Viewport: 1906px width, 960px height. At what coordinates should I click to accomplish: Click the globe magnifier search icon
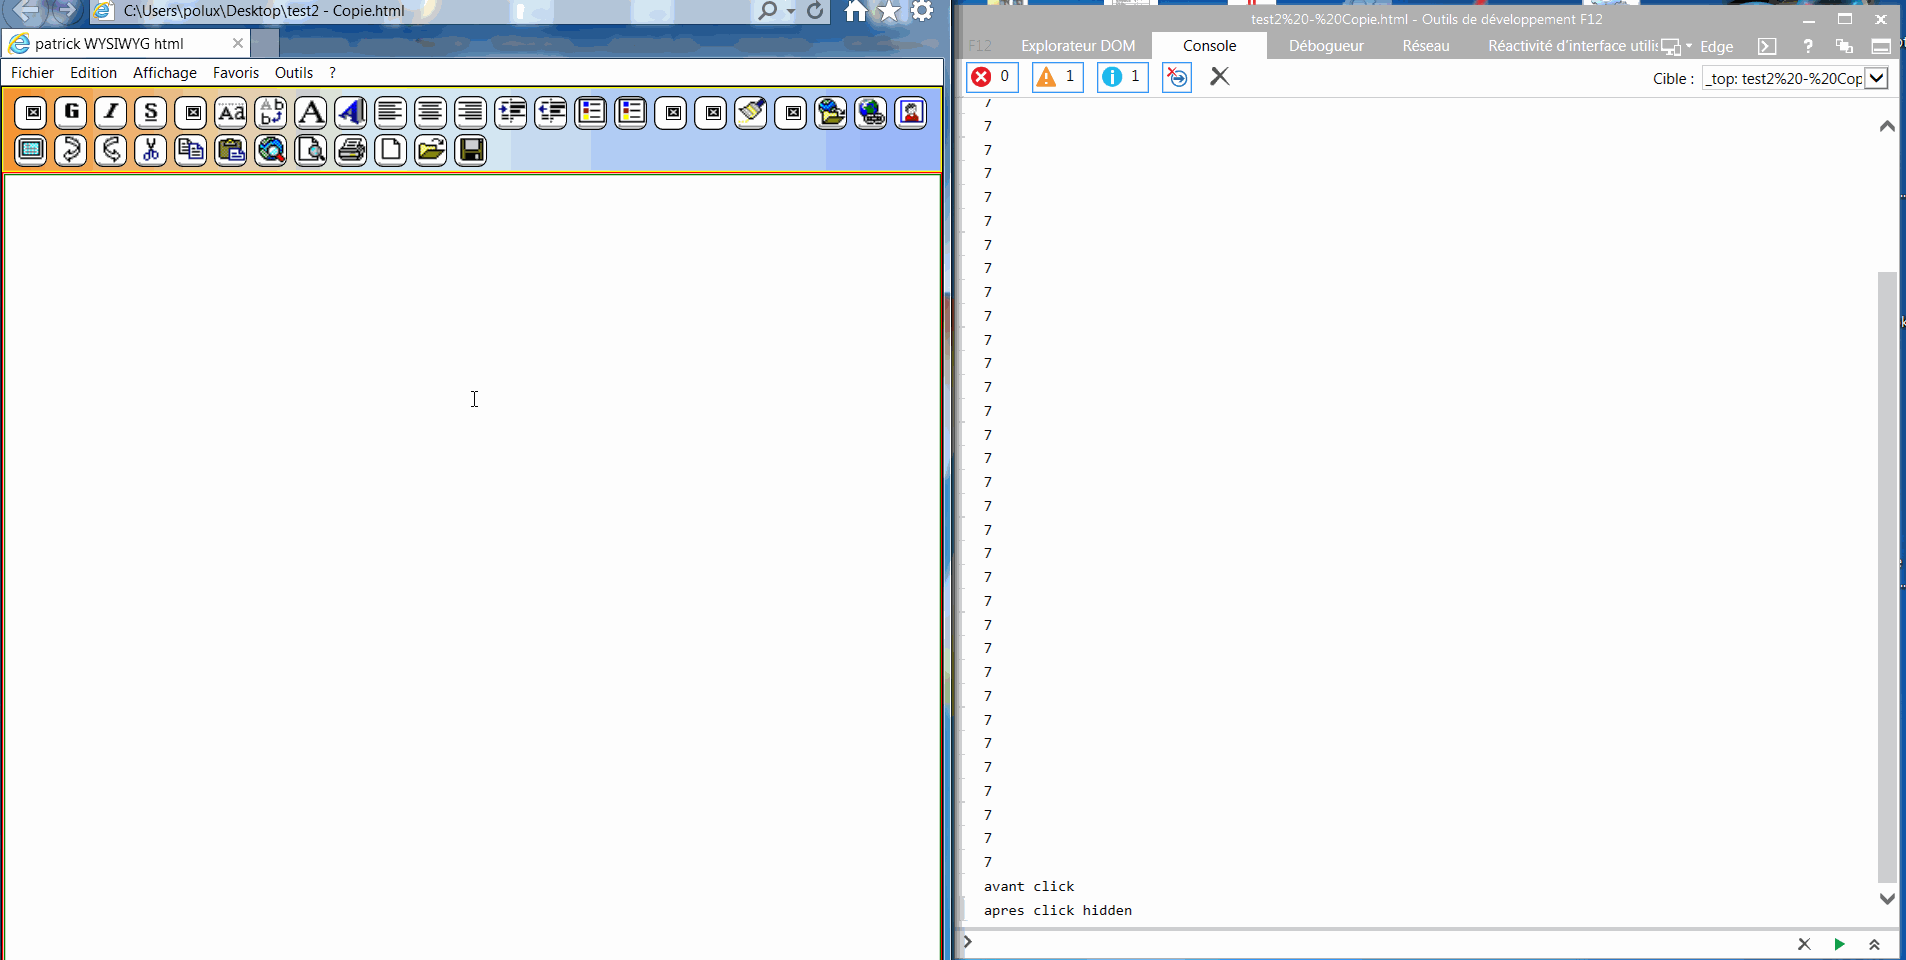[271, 150]
